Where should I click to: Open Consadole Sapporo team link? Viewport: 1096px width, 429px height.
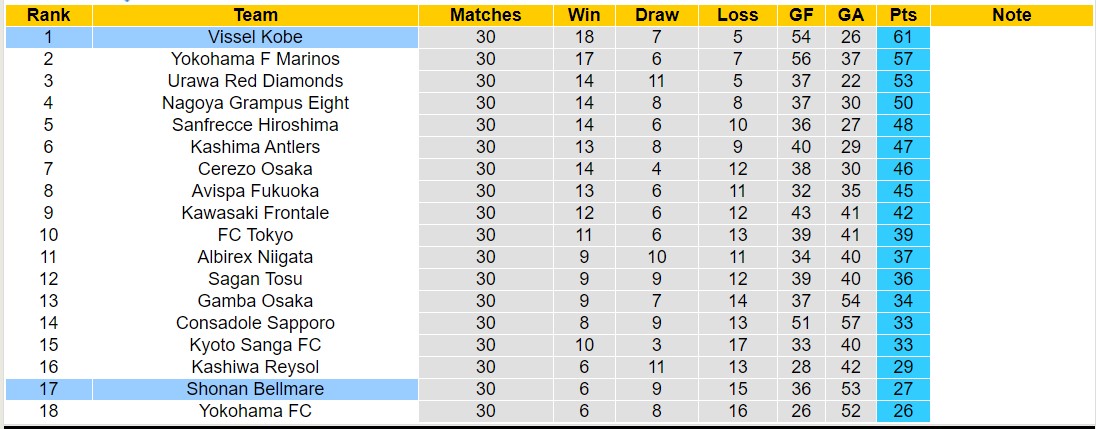pos(255,323)
